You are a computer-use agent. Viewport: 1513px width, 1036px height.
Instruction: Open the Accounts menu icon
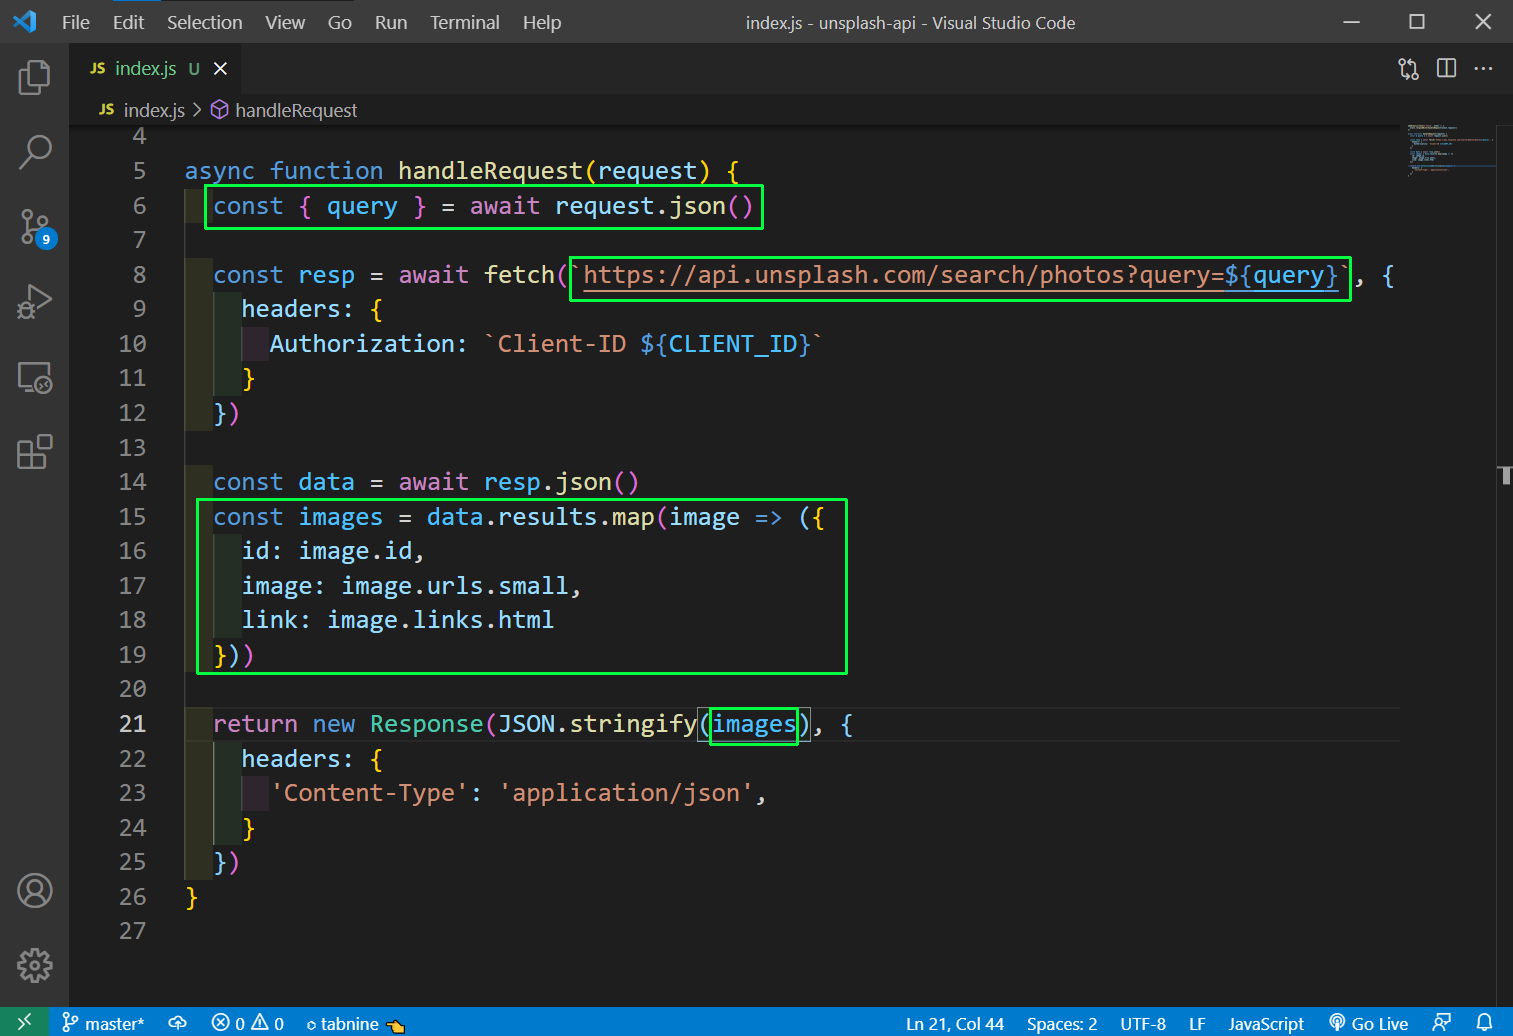(x=34, y=890)
